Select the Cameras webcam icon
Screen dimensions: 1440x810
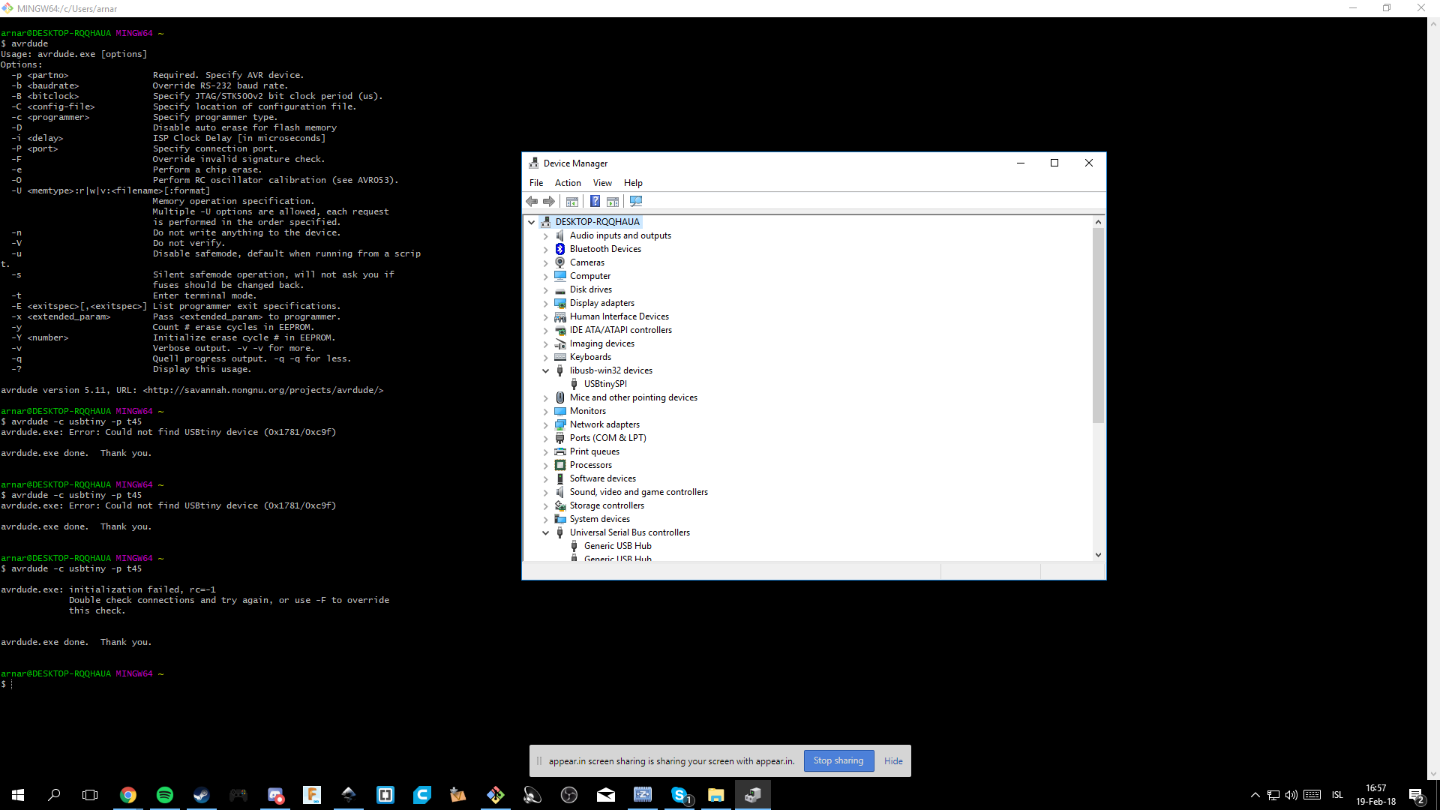[560, 263]
